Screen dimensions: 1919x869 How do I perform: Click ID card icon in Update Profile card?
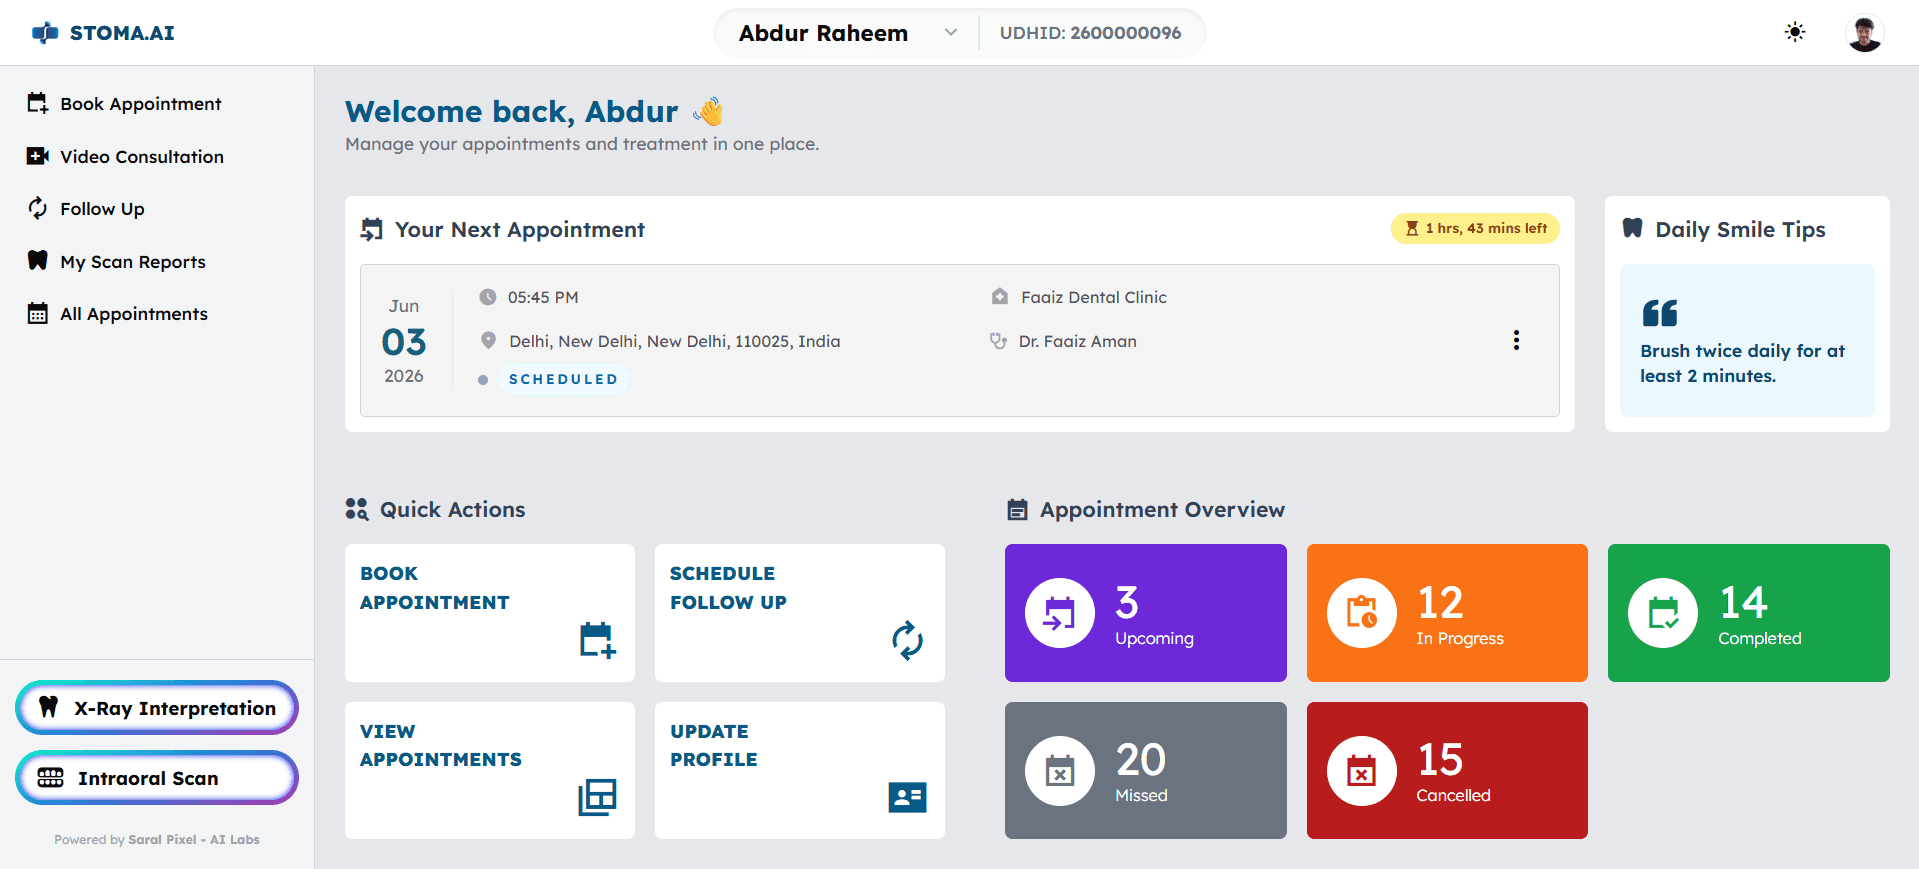click(x=908, y=797)
